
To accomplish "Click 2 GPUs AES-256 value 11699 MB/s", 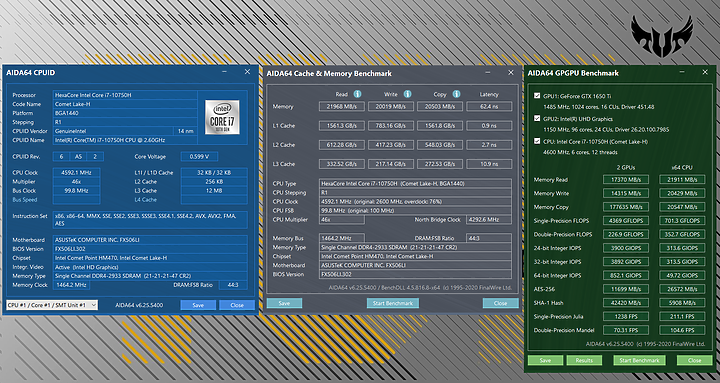I will pyautogui.click(x=625, y=289).
